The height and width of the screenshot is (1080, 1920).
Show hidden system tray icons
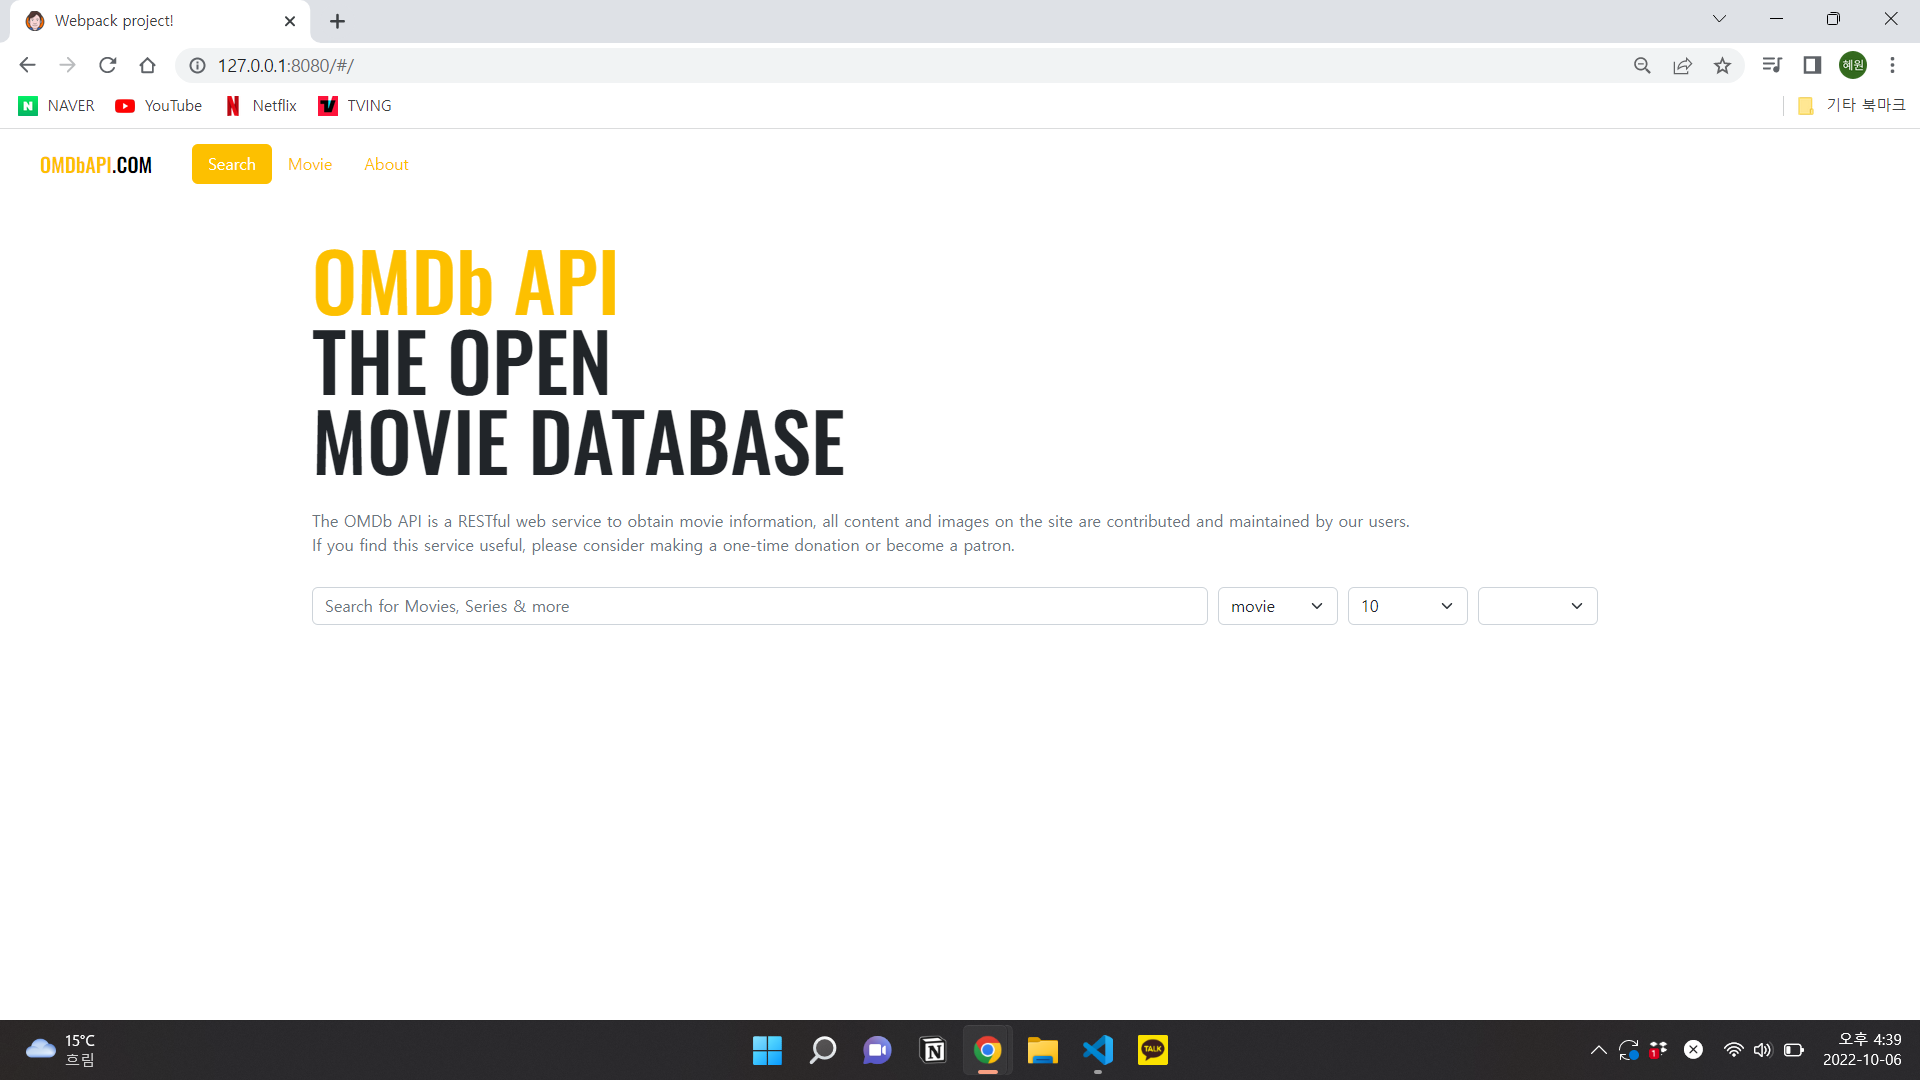point(1598,1050)
